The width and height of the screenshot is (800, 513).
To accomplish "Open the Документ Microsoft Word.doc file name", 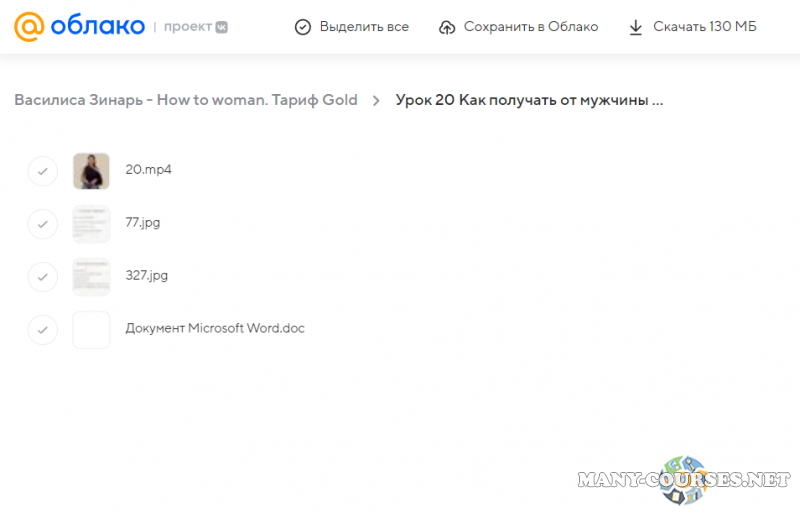I will pyautogui.click(x=215, y=328).
